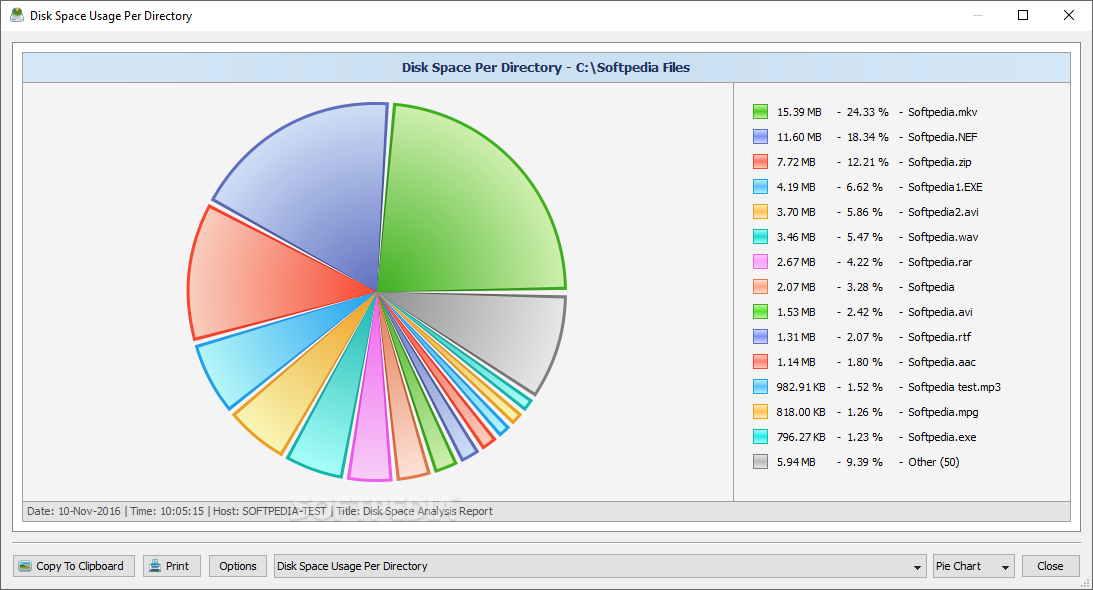Click the chart title Disk Space Per Directory

pyautogui.click(x=546, y=68)
